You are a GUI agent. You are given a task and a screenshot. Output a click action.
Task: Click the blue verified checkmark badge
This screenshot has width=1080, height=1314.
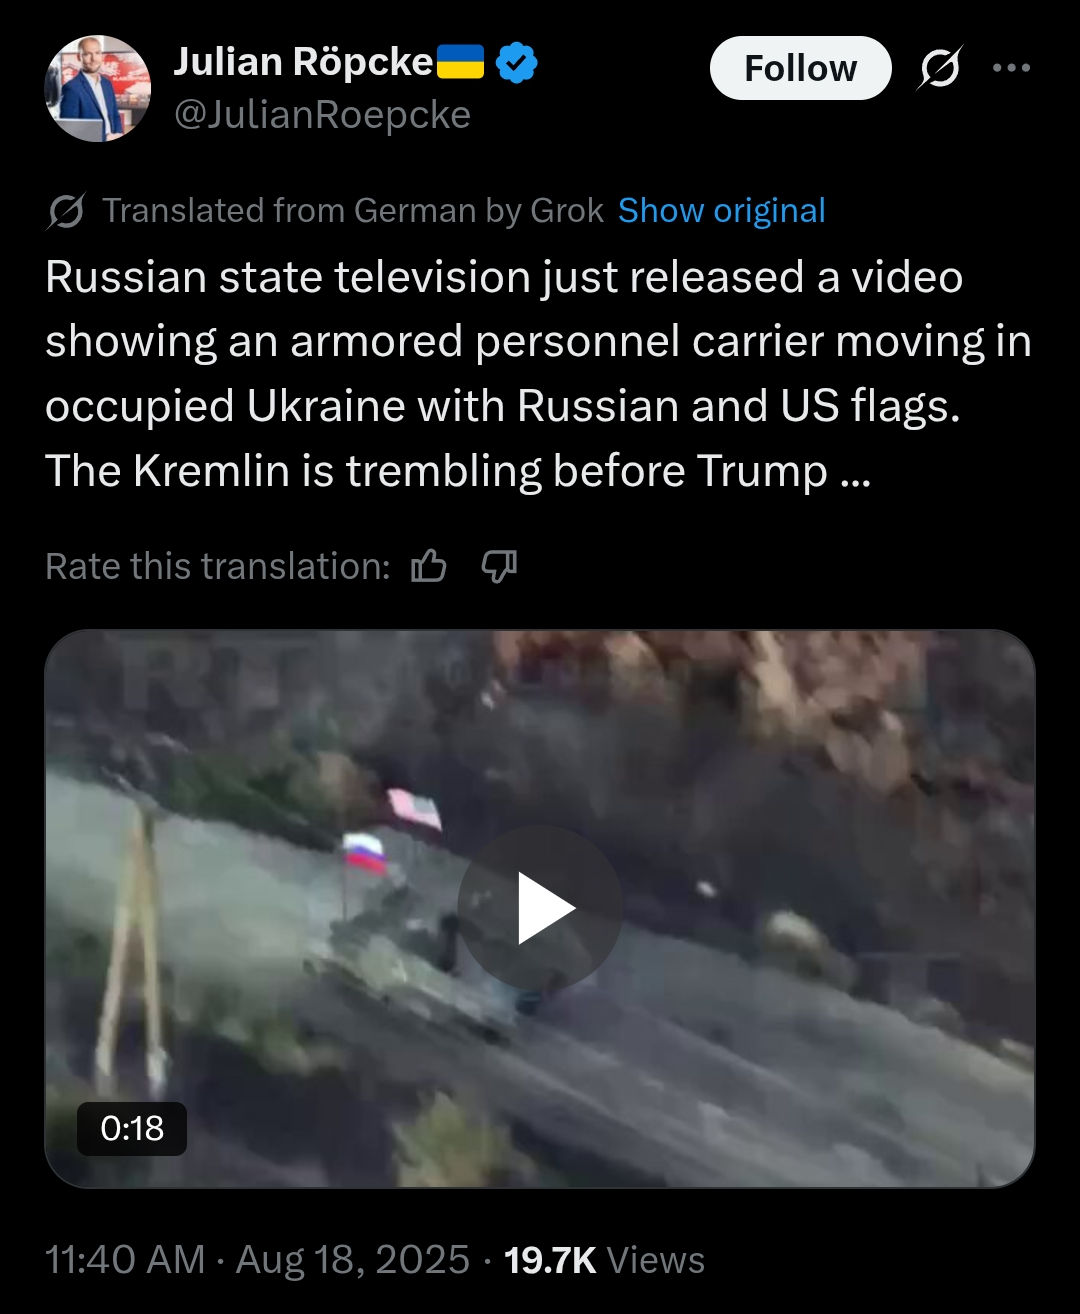pos(516,62)
